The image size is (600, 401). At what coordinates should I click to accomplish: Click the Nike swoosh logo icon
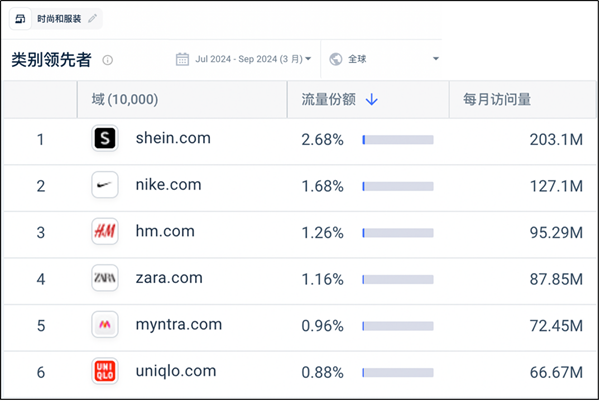[105, 185]
